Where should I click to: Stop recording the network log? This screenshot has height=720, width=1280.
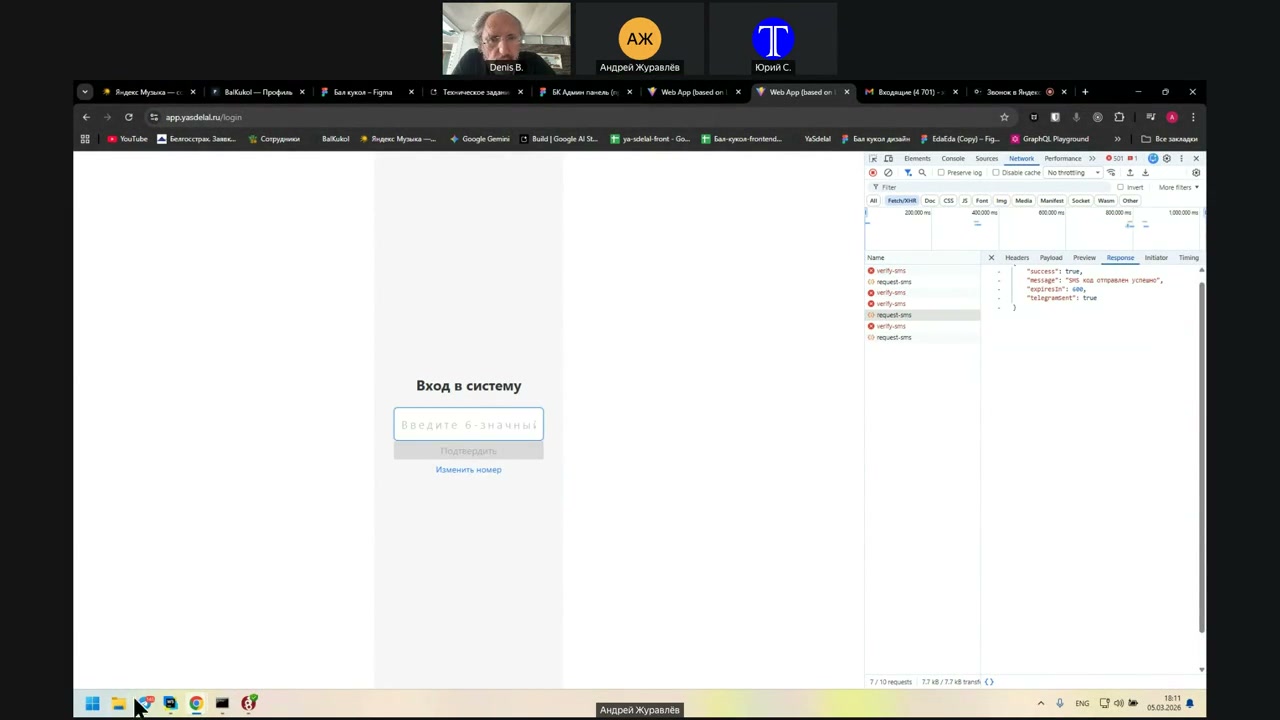click(873, 173)
